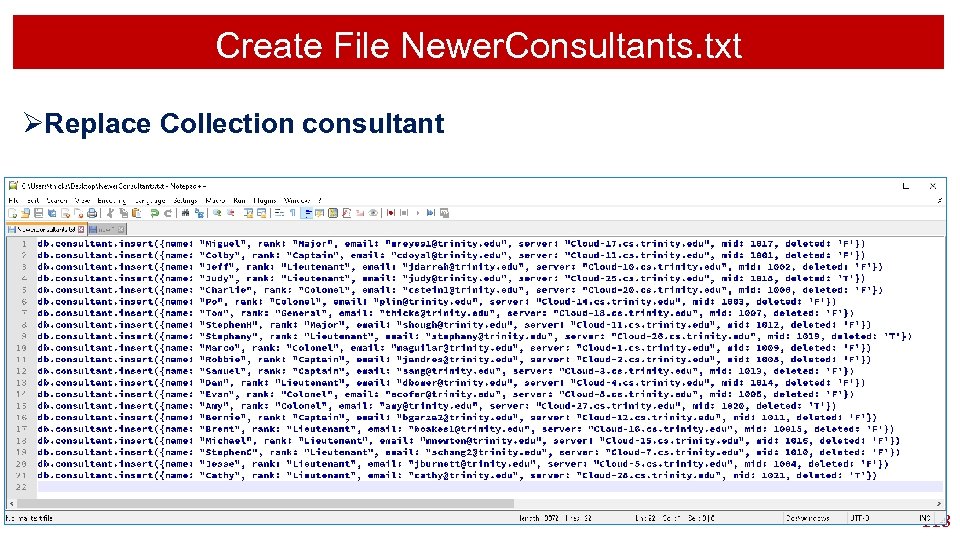
Task: Open the Language menu
Action: 149,200
